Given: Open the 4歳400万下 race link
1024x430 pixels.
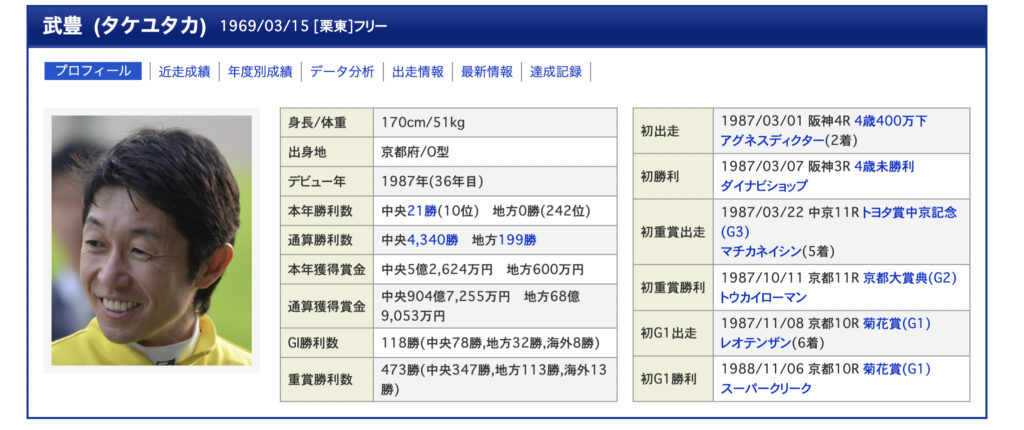Looking at the screenshot, I should pos(890,121).
